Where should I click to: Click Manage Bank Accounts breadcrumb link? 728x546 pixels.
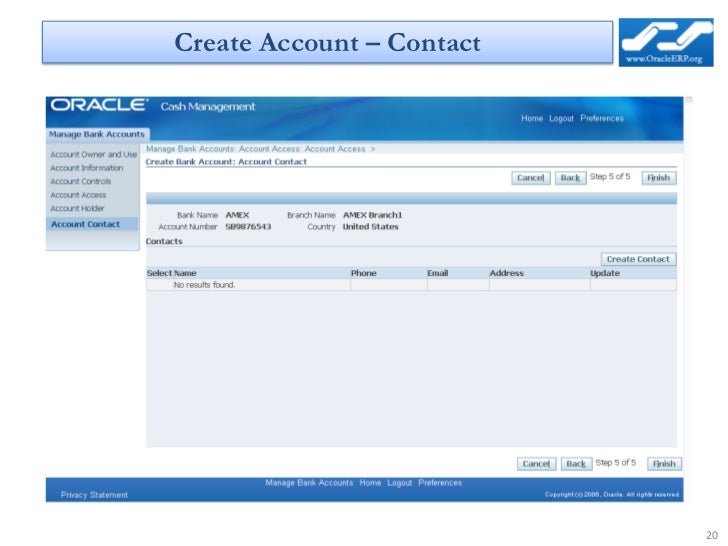click(190, 149)
